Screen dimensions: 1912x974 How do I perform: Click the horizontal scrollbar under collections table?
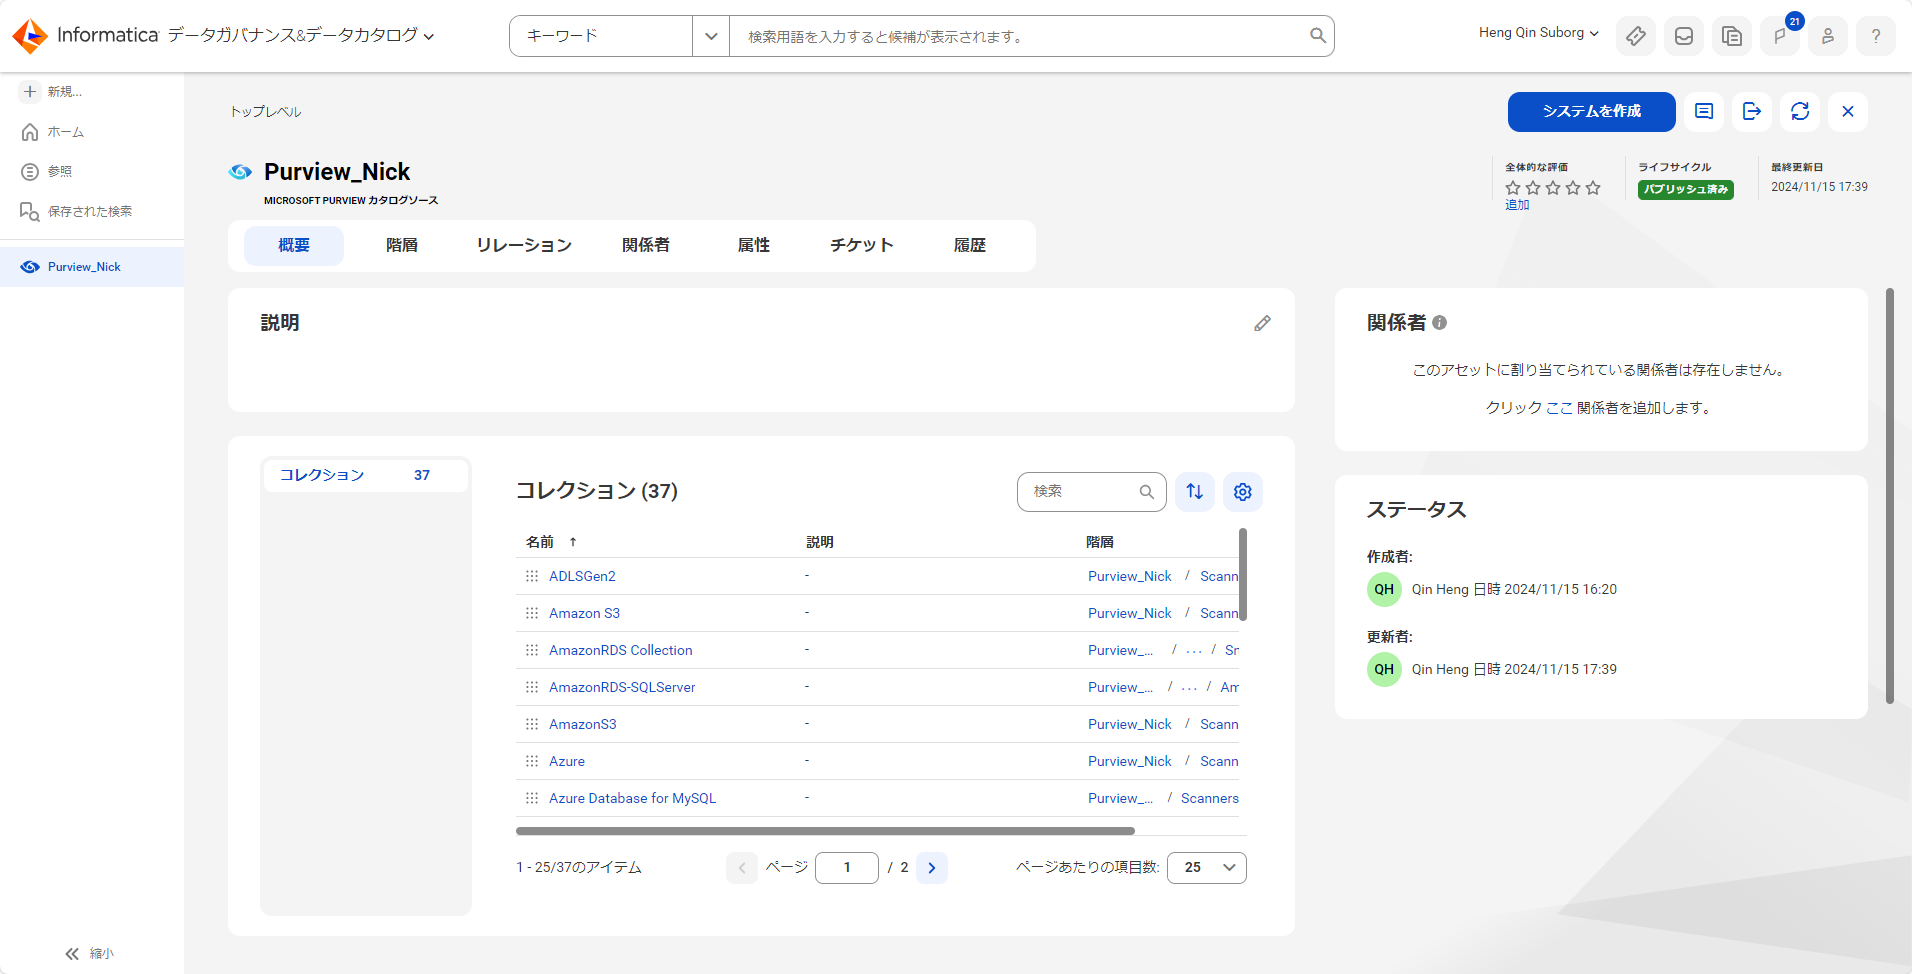click(x=825, y=831)
